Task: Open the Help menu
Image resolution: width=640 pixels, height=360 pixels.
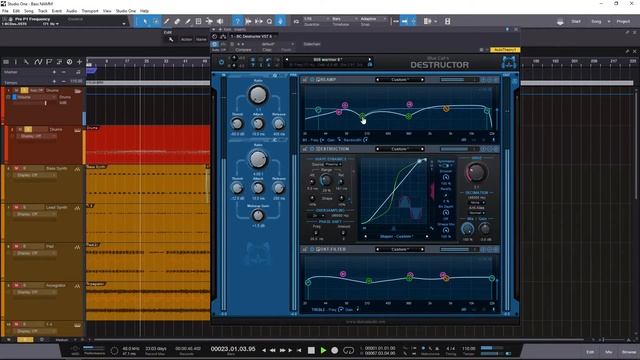Action: pyautogui.click(x=144, y=11)
